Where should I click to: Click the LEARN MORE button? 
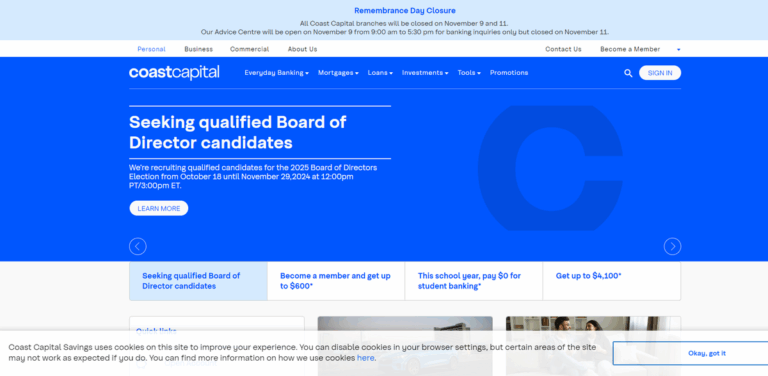coord(159,208)
